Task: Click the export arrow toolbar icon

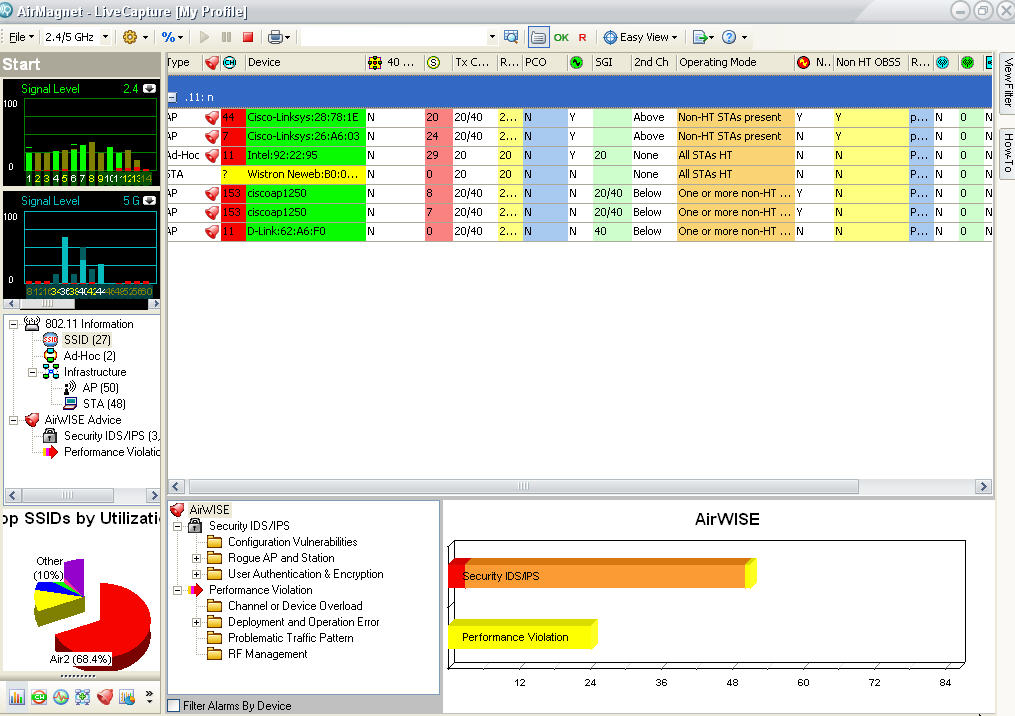Action: (x=700, y=37)
